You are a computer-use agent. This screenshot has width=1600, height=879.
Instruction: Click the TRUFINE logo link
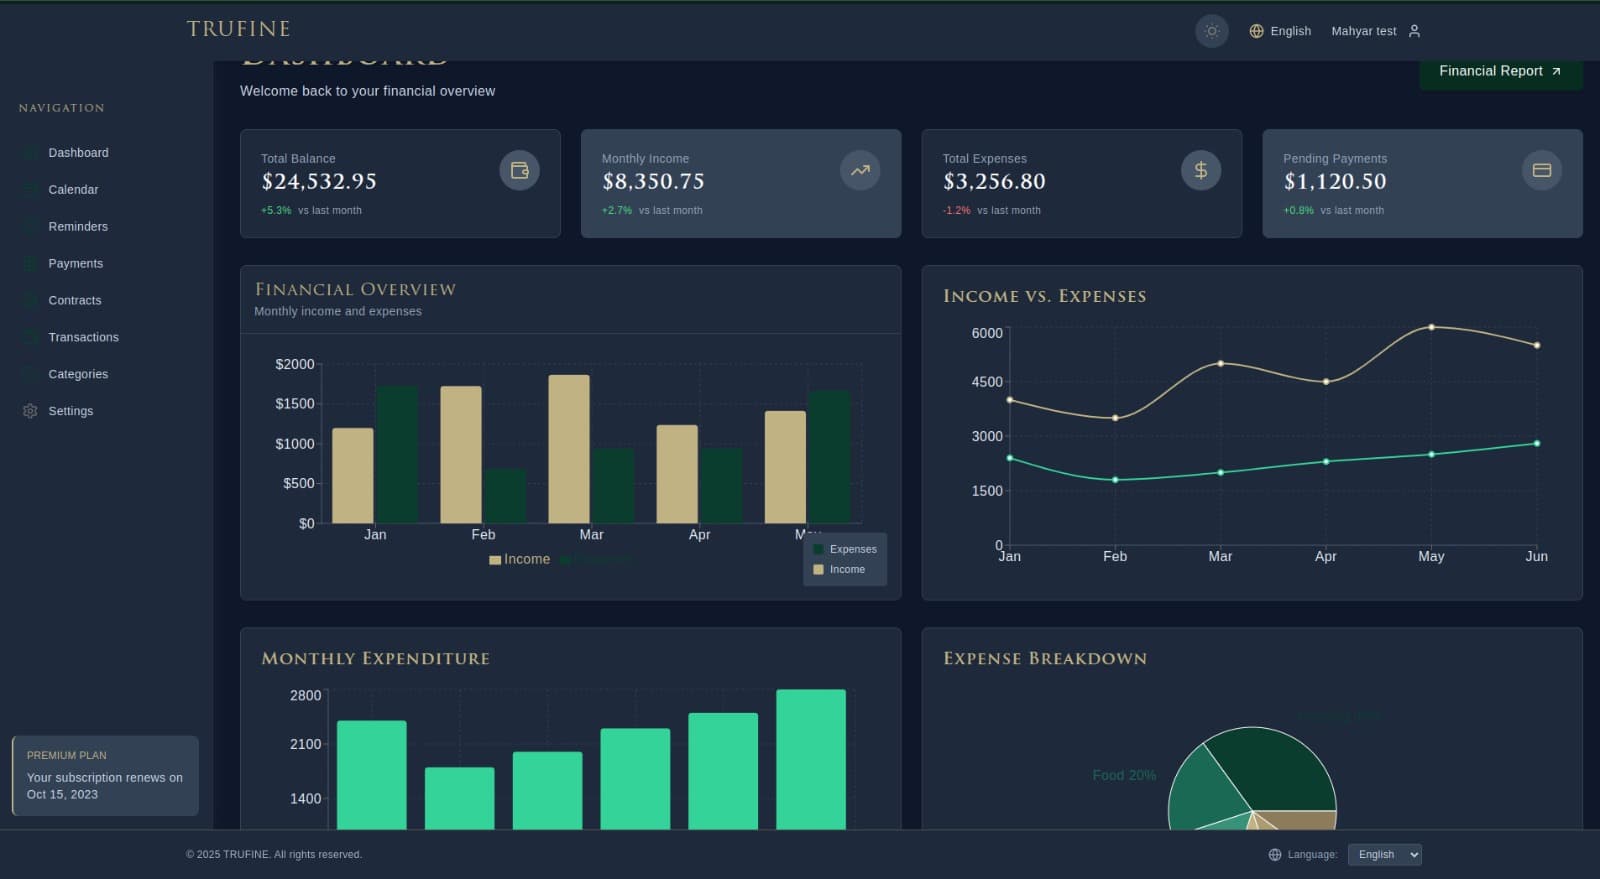pos(238,29)
